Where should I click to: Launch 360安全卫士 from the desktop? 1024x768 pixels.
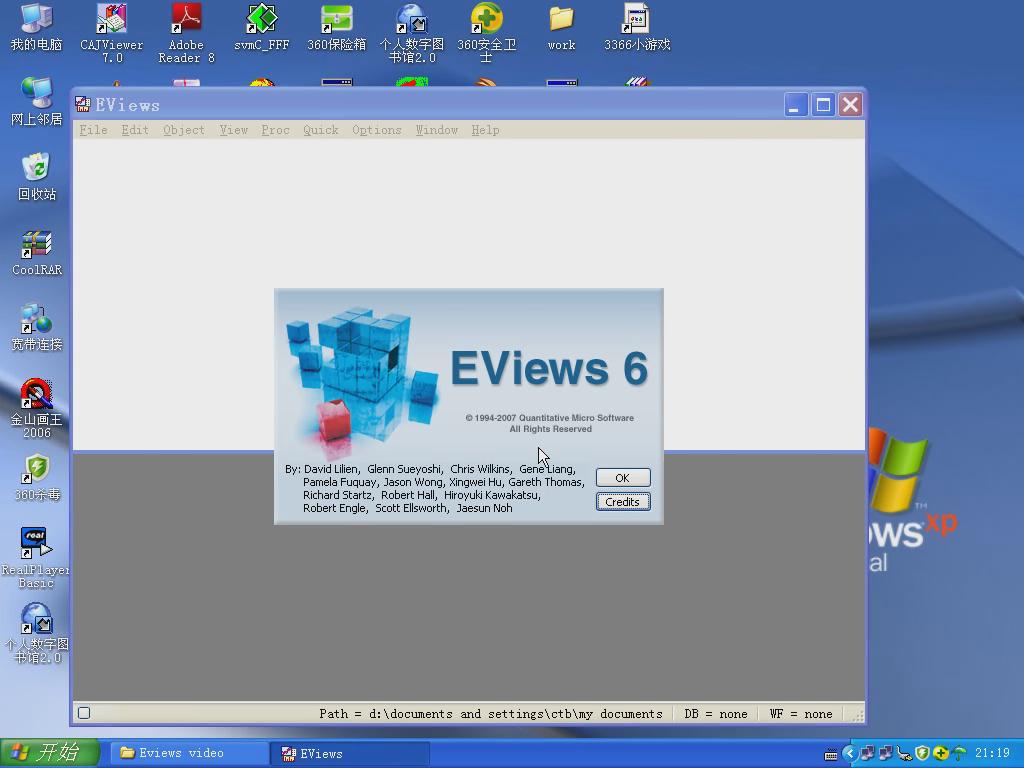(x=487, y=33)
